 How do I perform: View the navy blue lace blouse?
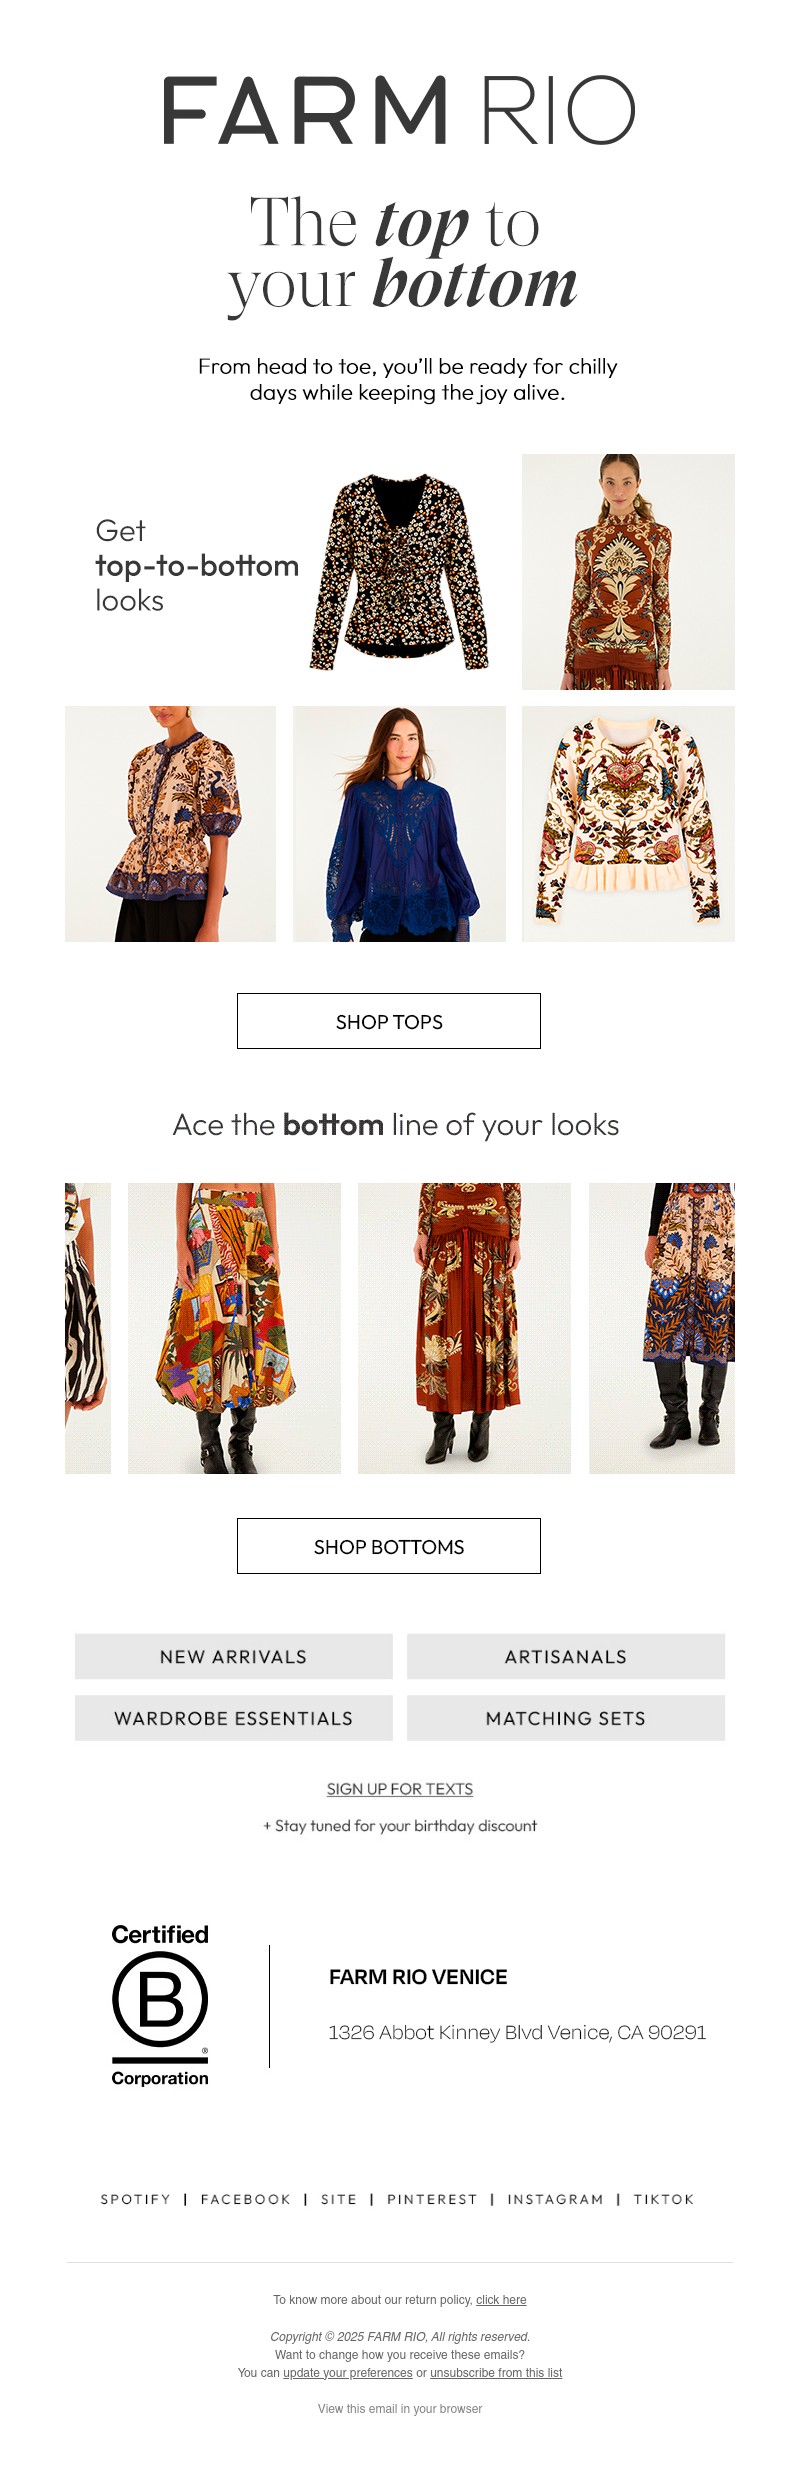(x=399, y=823)
